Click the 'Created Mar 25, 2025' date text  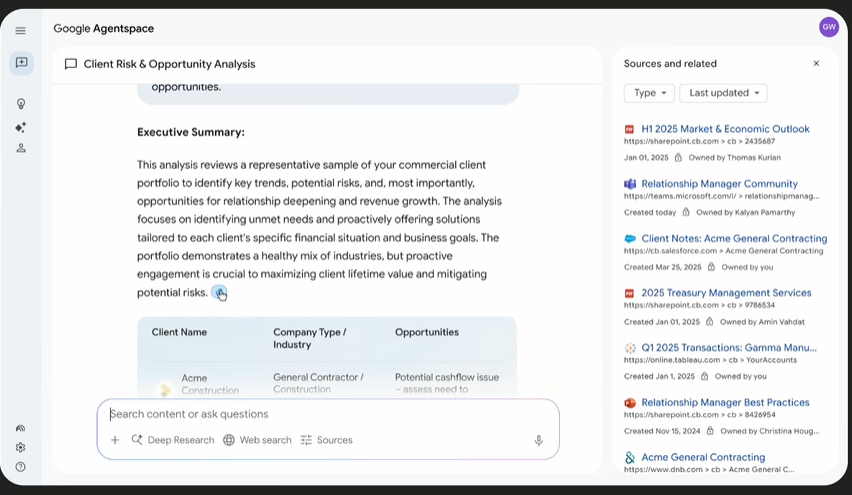point(662,267)
